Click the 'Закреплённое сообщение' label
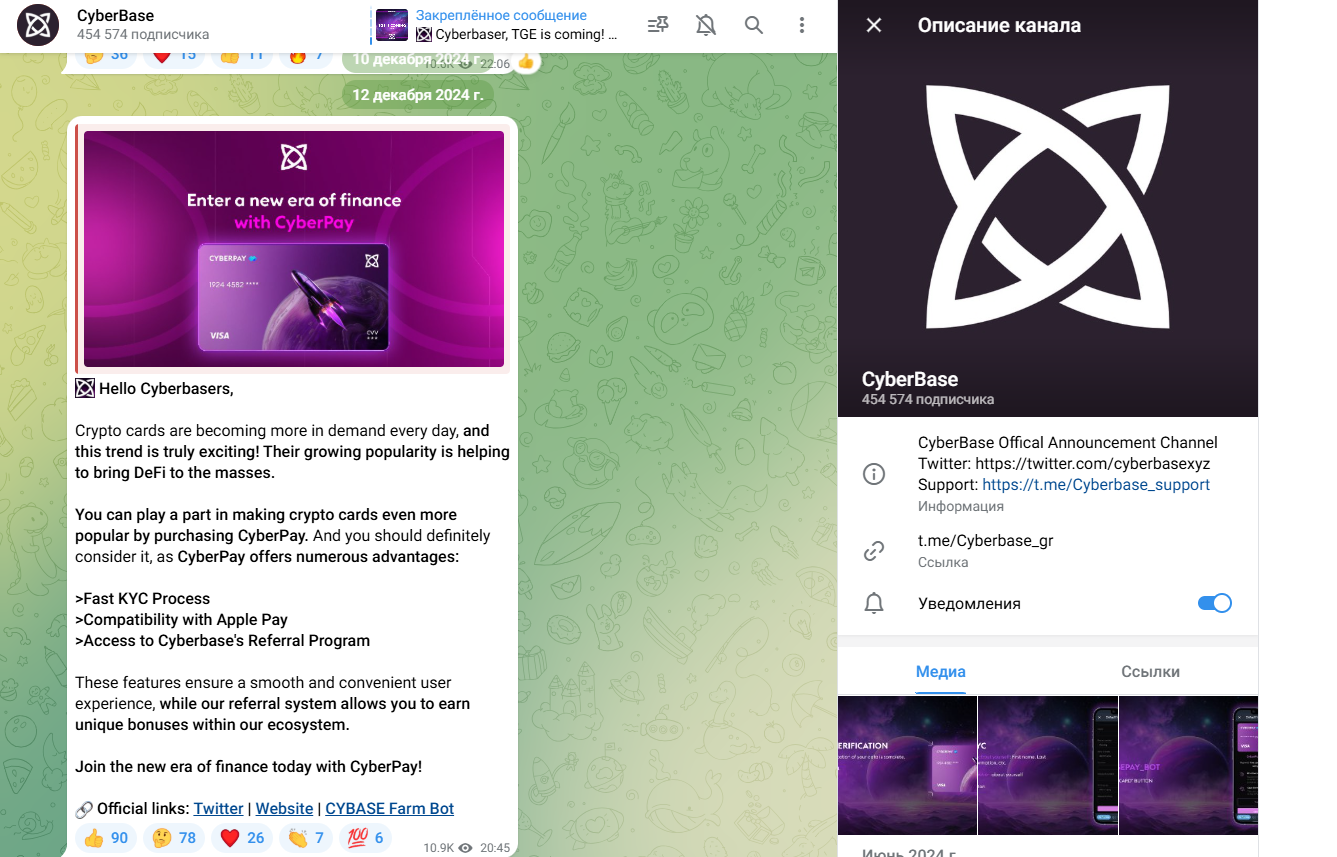 coord(501,15)
